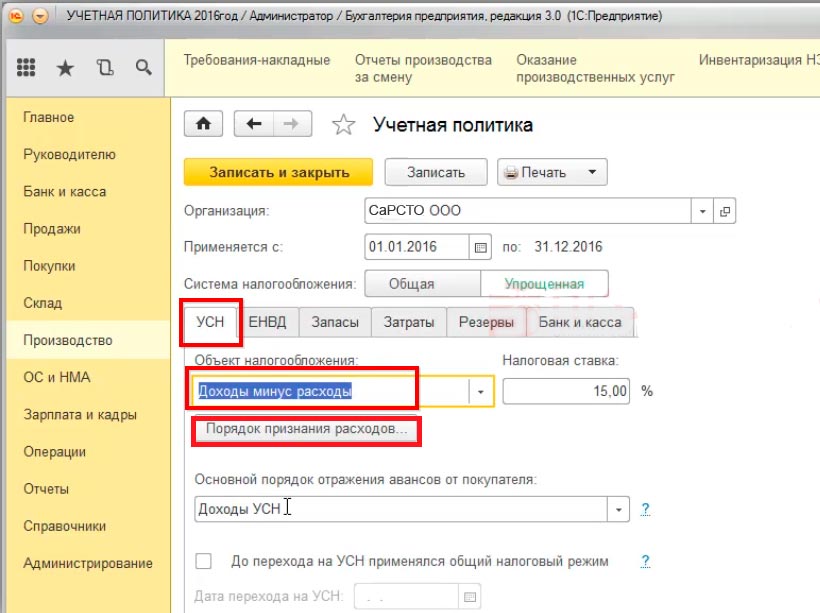Expand the Объект налогообложения dropdown
This screenshot has height=613, width=820.
(482, 391)
